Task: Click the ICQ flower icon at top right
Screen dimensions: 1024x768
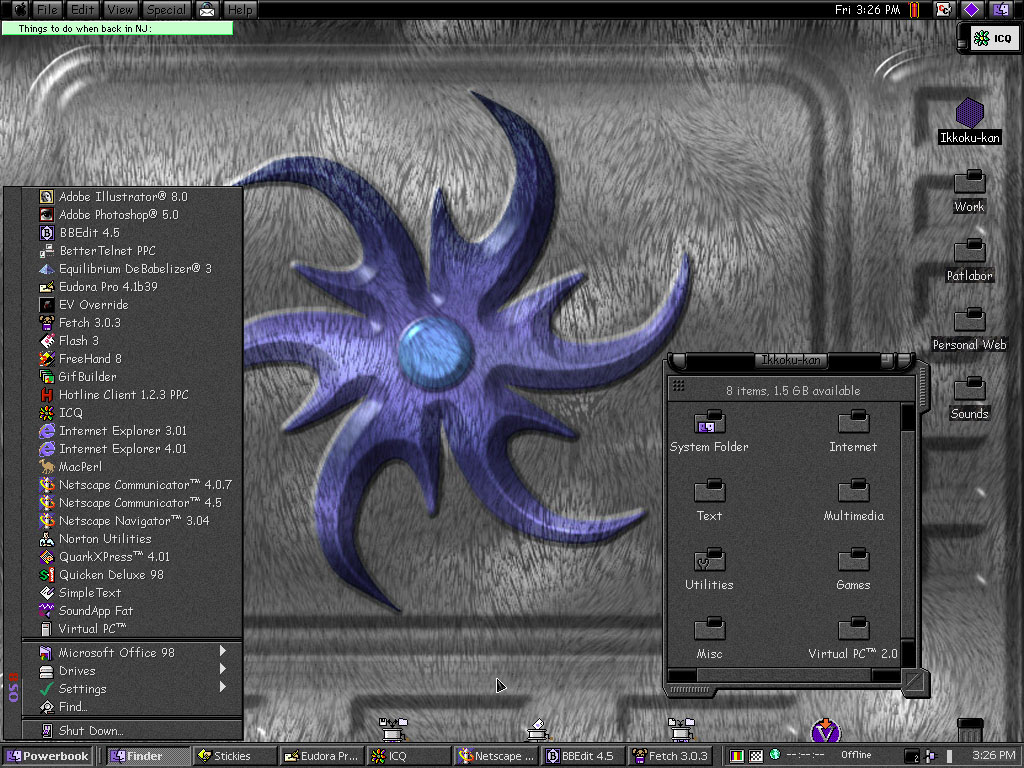Action: click(983, 39)
